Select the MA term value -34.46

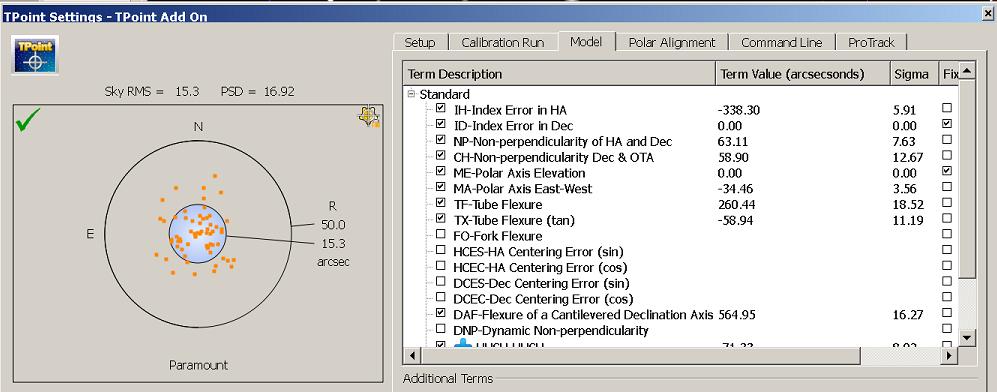(736, 189)
